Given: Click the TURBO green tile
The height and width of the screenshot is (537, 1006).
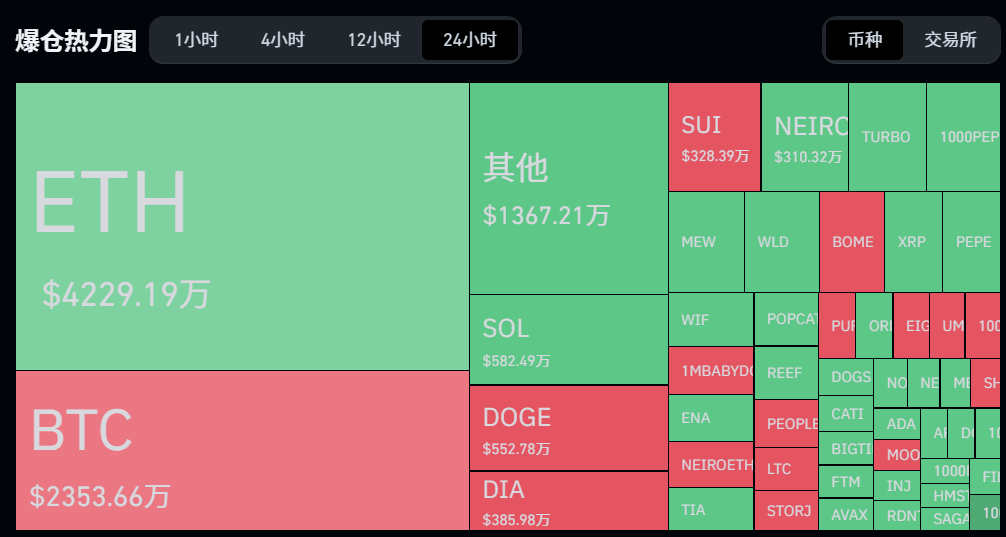Looking at the screenshot, I should click(x=887, y=137).
